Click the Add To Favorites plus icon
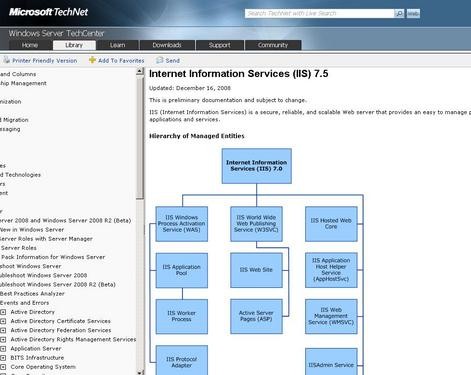 point(92,60)
